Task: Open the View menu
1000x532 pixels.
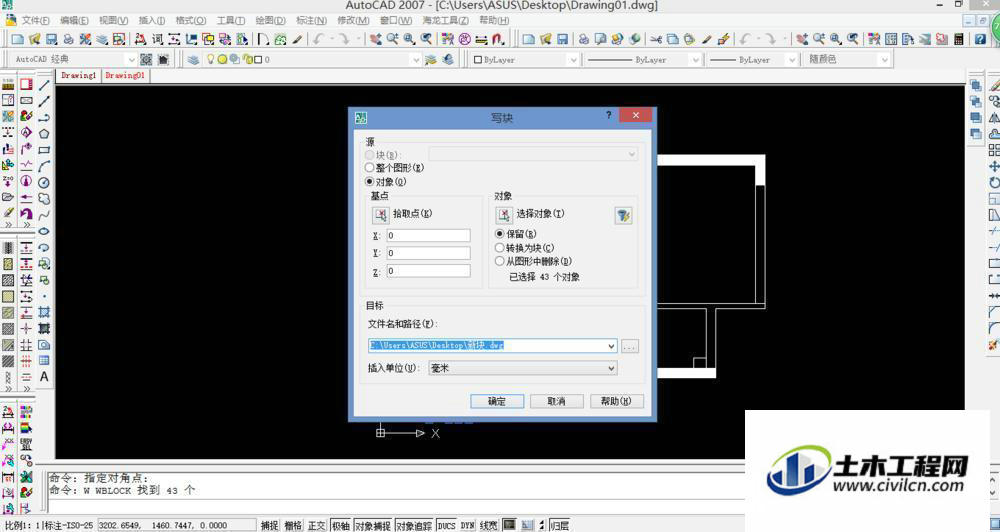Action: [114, 20]
